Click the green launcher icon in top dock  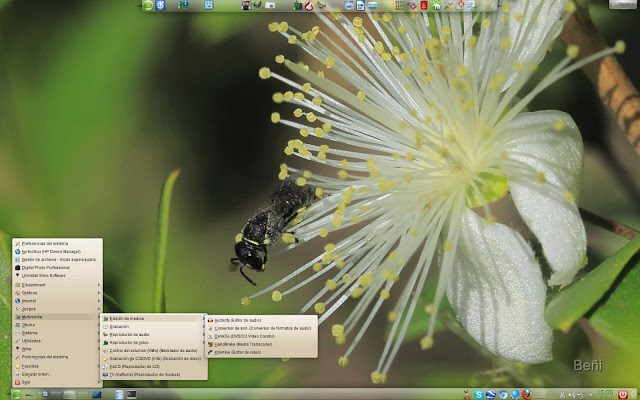pos(148,6)
